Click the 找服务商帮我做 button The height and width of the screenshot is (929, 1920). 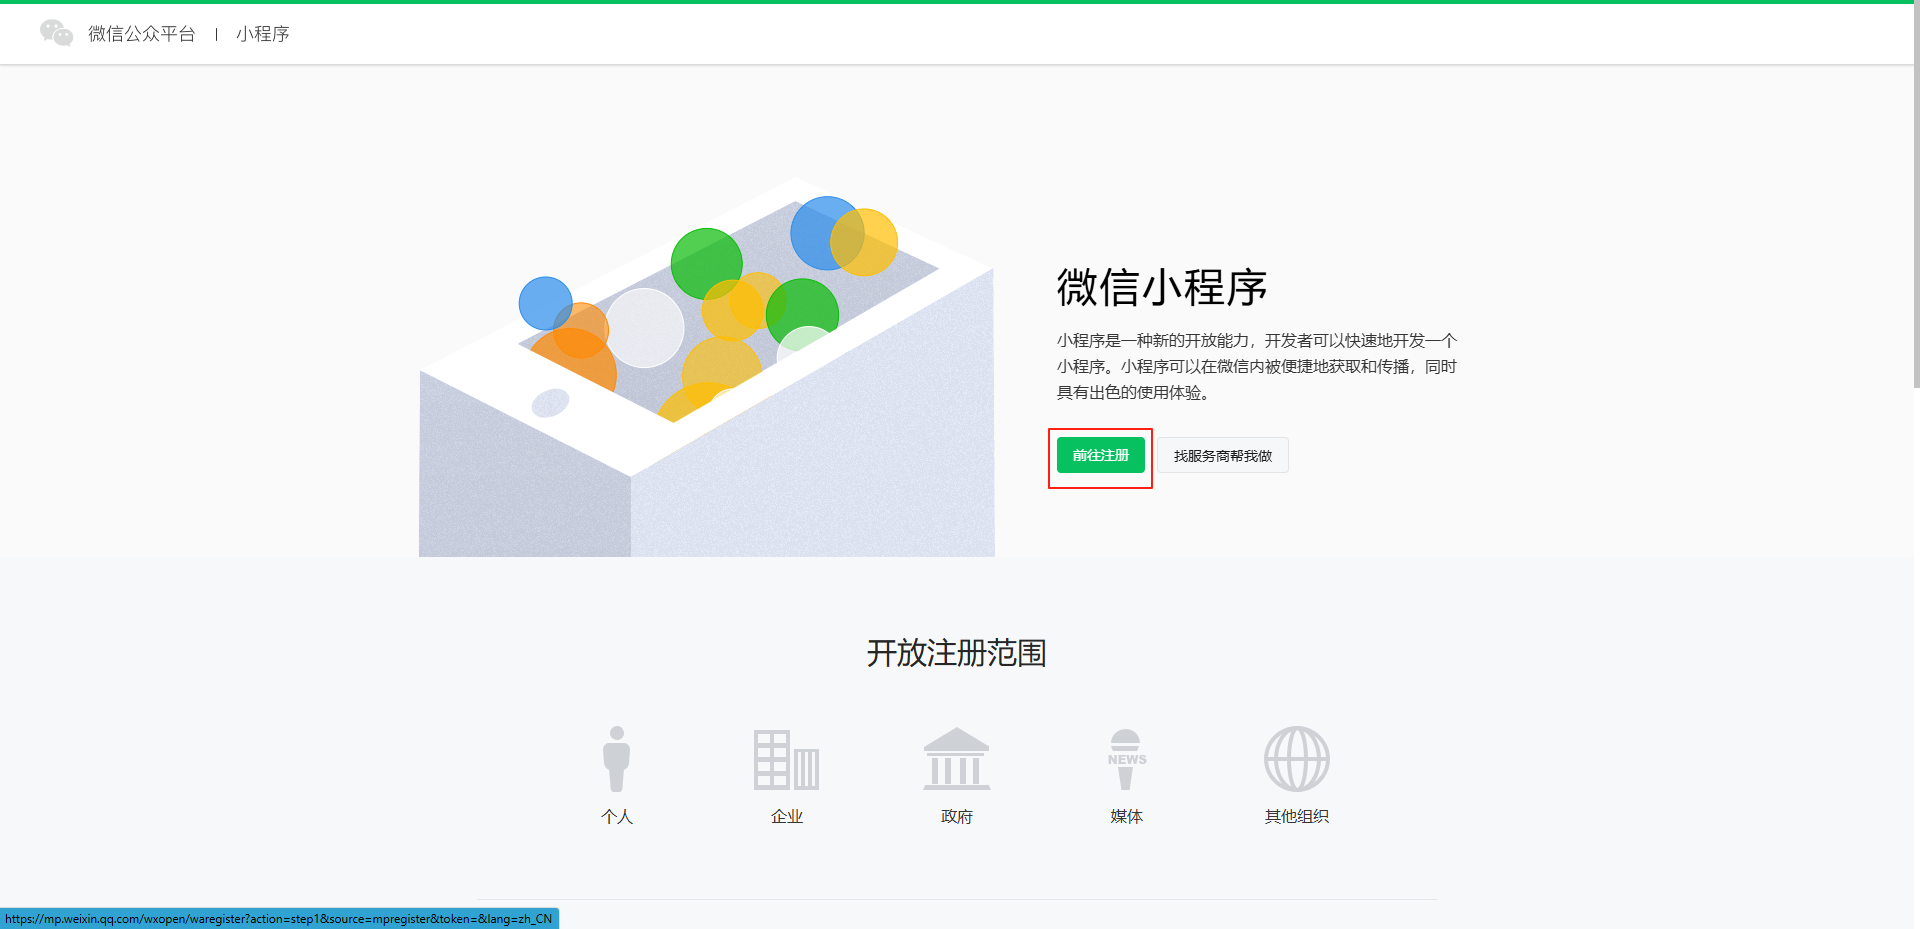click(x=1223, y=455)
